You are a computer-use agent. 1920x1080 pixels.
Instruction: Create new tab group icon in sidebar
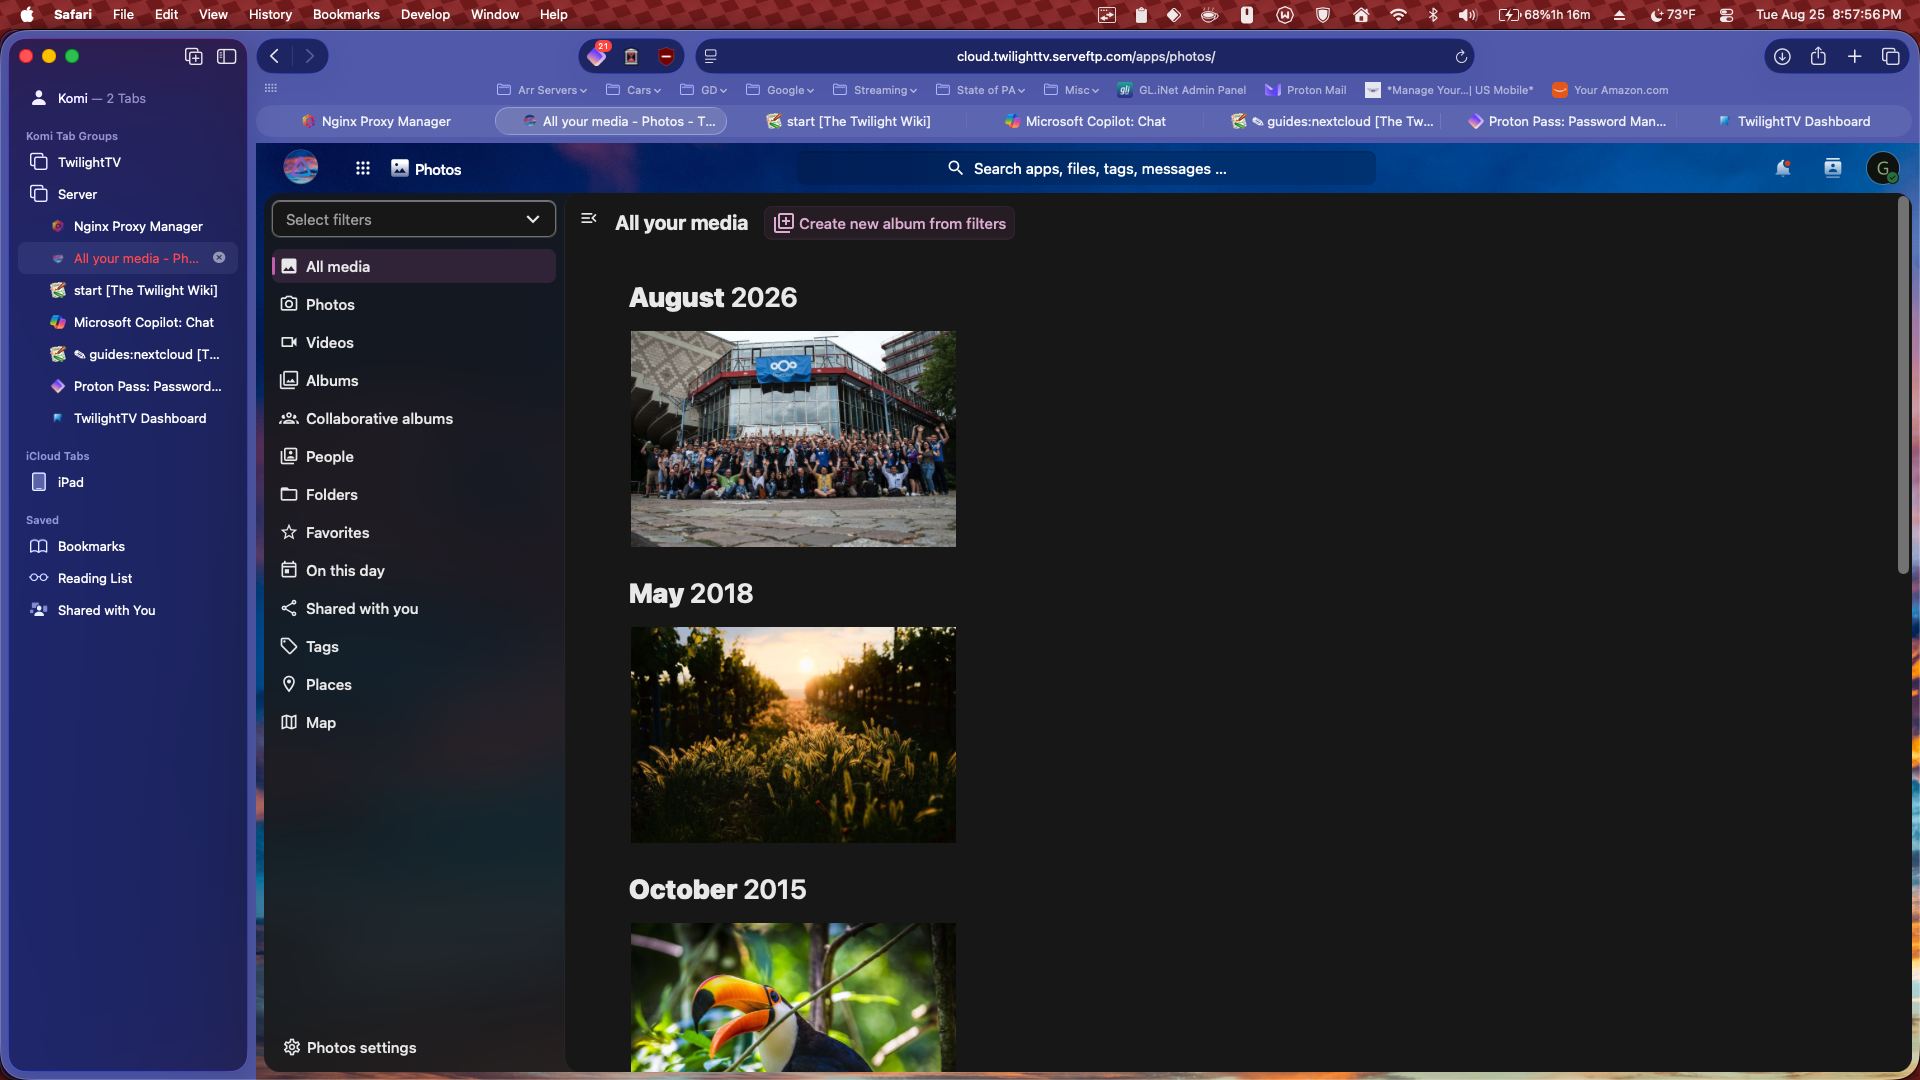tap(194, 57)
